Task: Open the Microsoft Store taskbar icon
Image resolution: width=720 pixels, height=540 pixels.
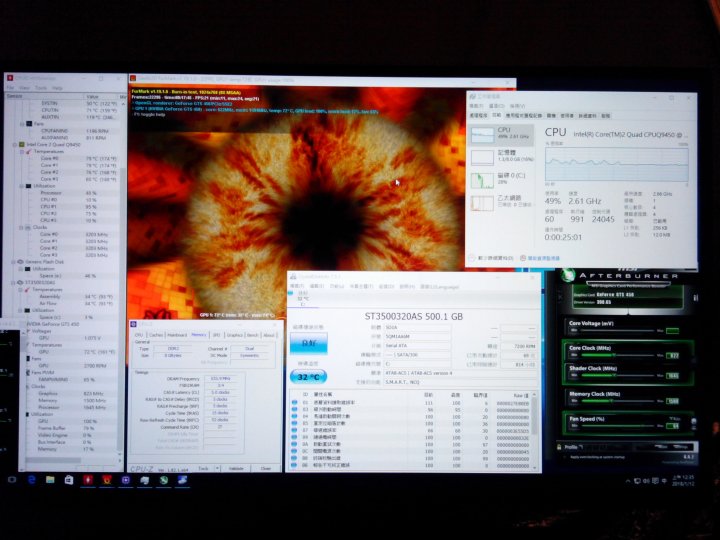Action: [x=69, y=480]
